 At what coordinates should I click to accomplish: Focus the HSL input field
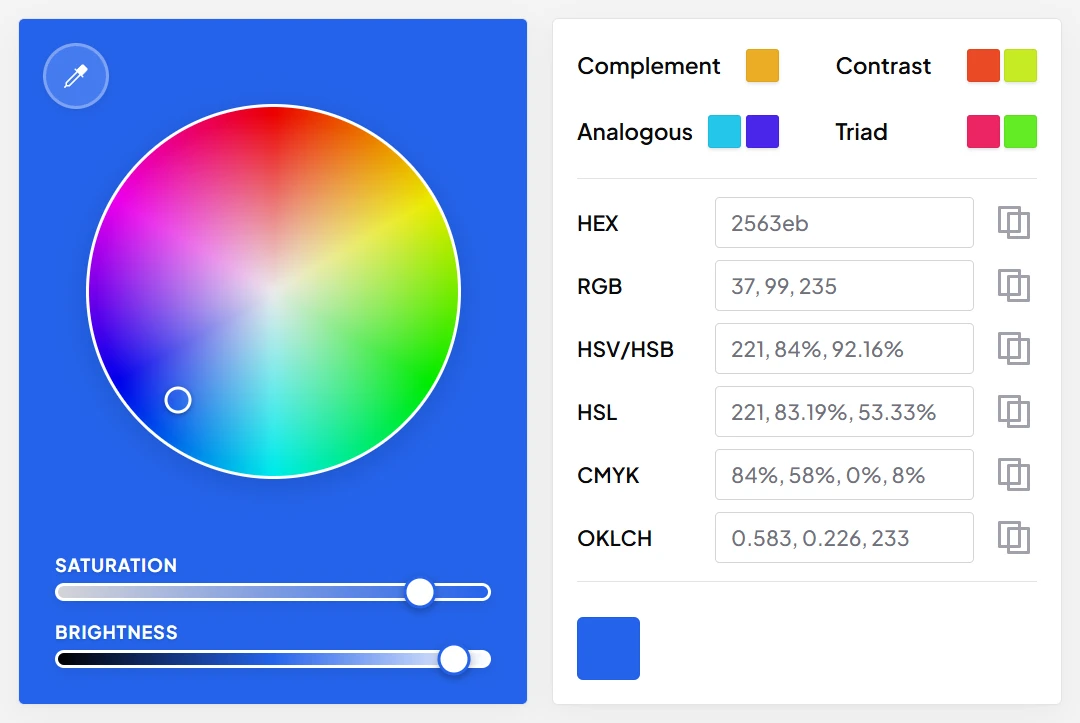pyautogui.click(x=844, y=412)
